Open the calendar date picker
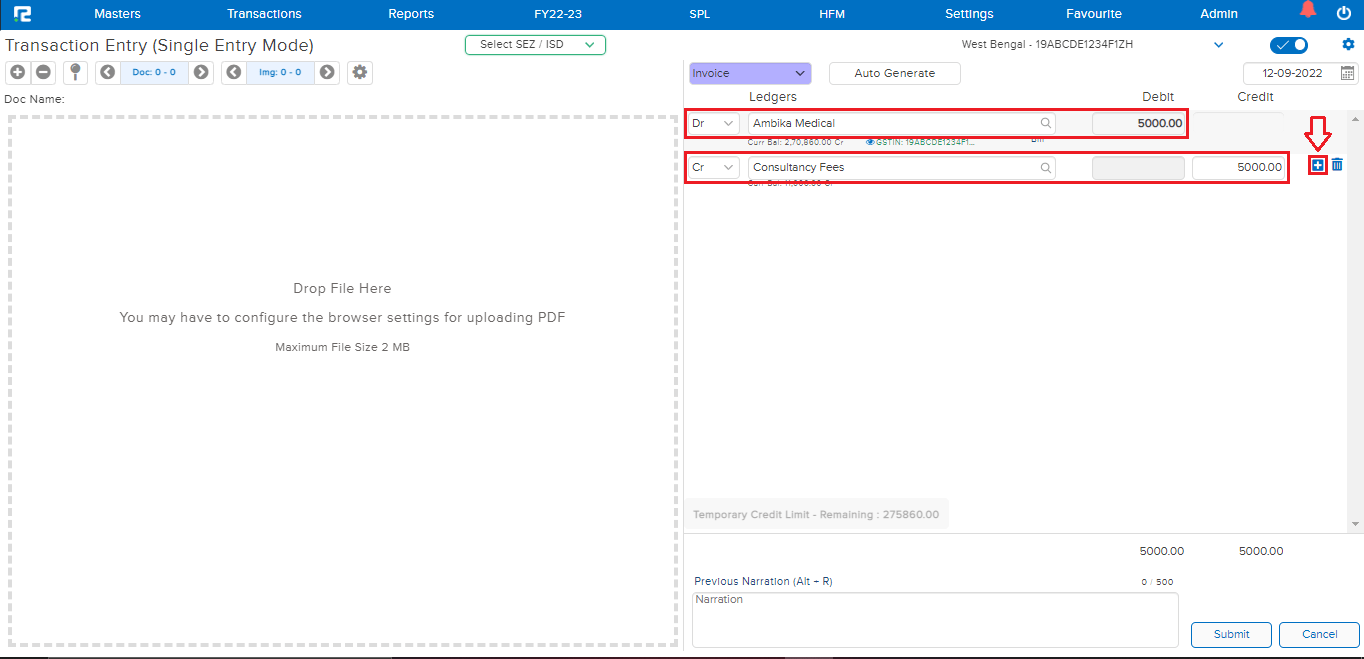The image size is (1364, 659). tap(1347, 73)
